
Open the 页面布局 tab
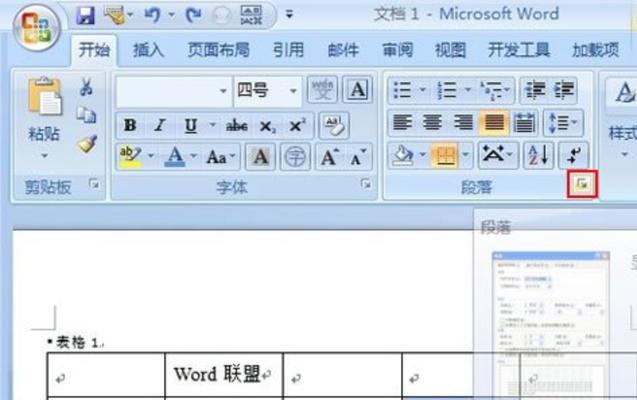219,50
